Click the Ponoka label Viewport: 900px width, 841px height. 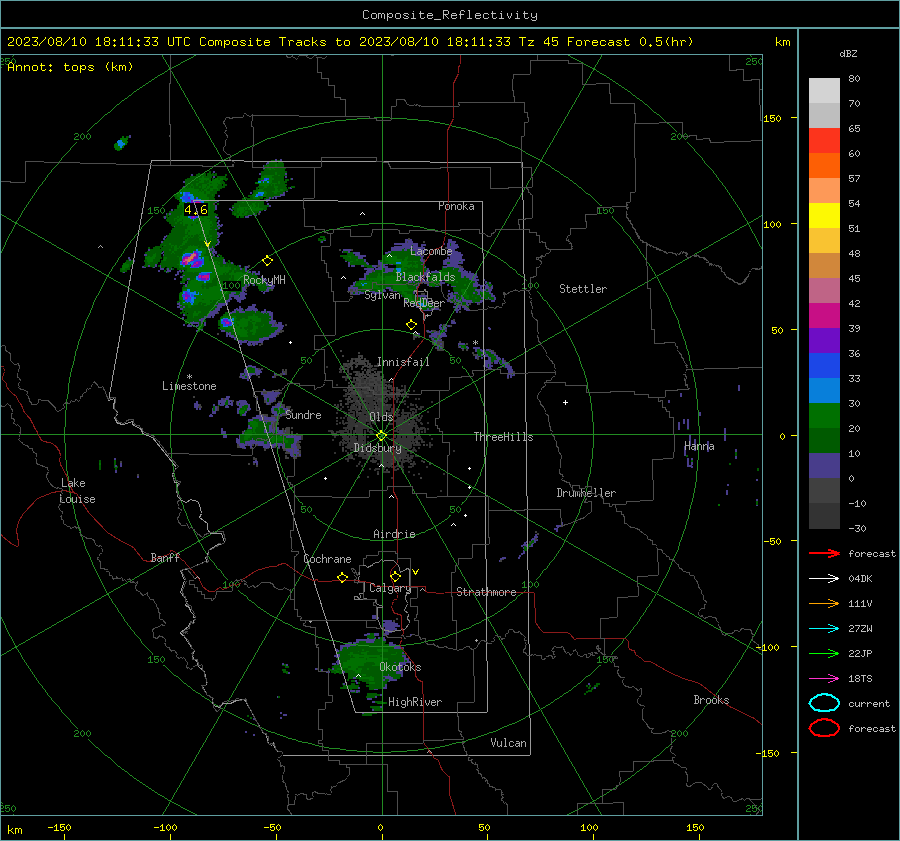tap(456, 206)
